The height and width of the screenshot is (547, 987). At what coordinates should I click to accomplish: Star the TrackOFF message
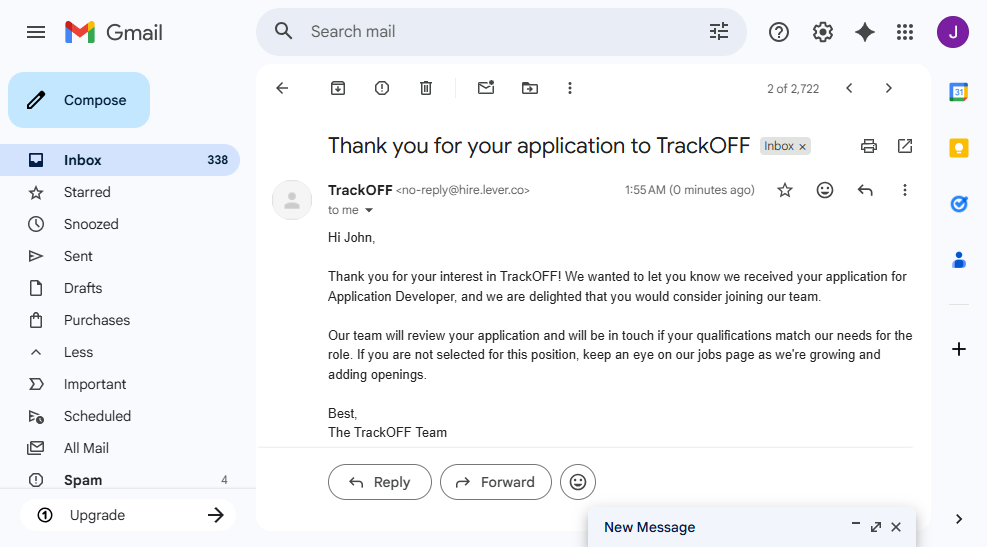[x=785, y=190]
